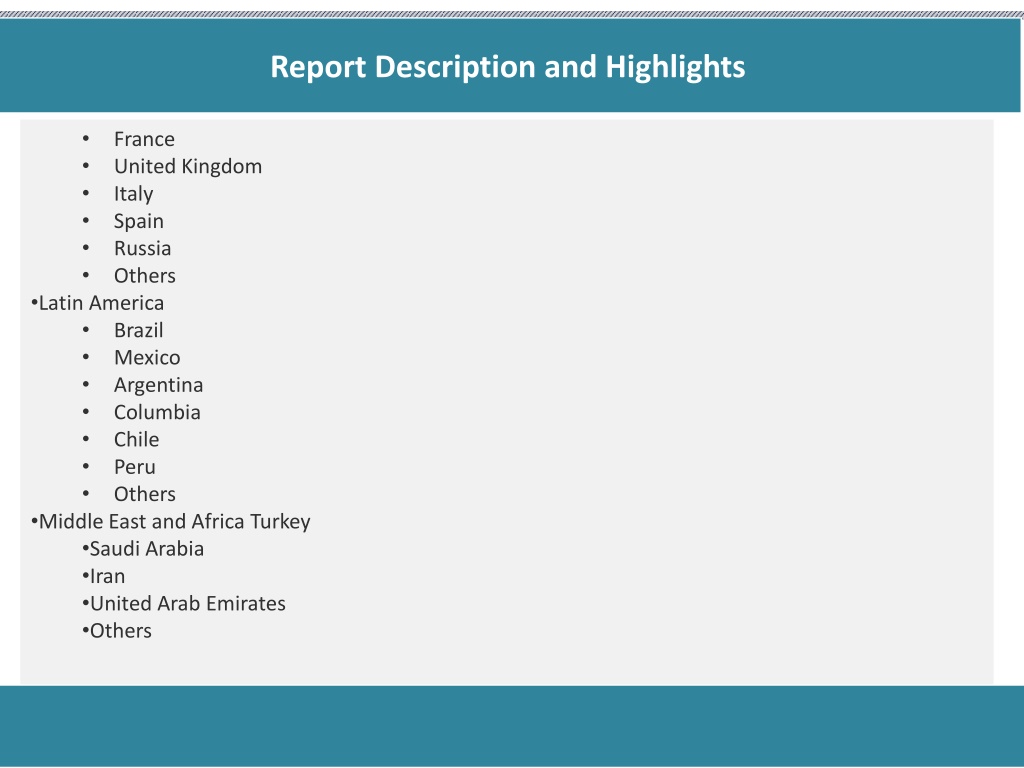Click on the 'Italy' entry

(x=134, y=194)
